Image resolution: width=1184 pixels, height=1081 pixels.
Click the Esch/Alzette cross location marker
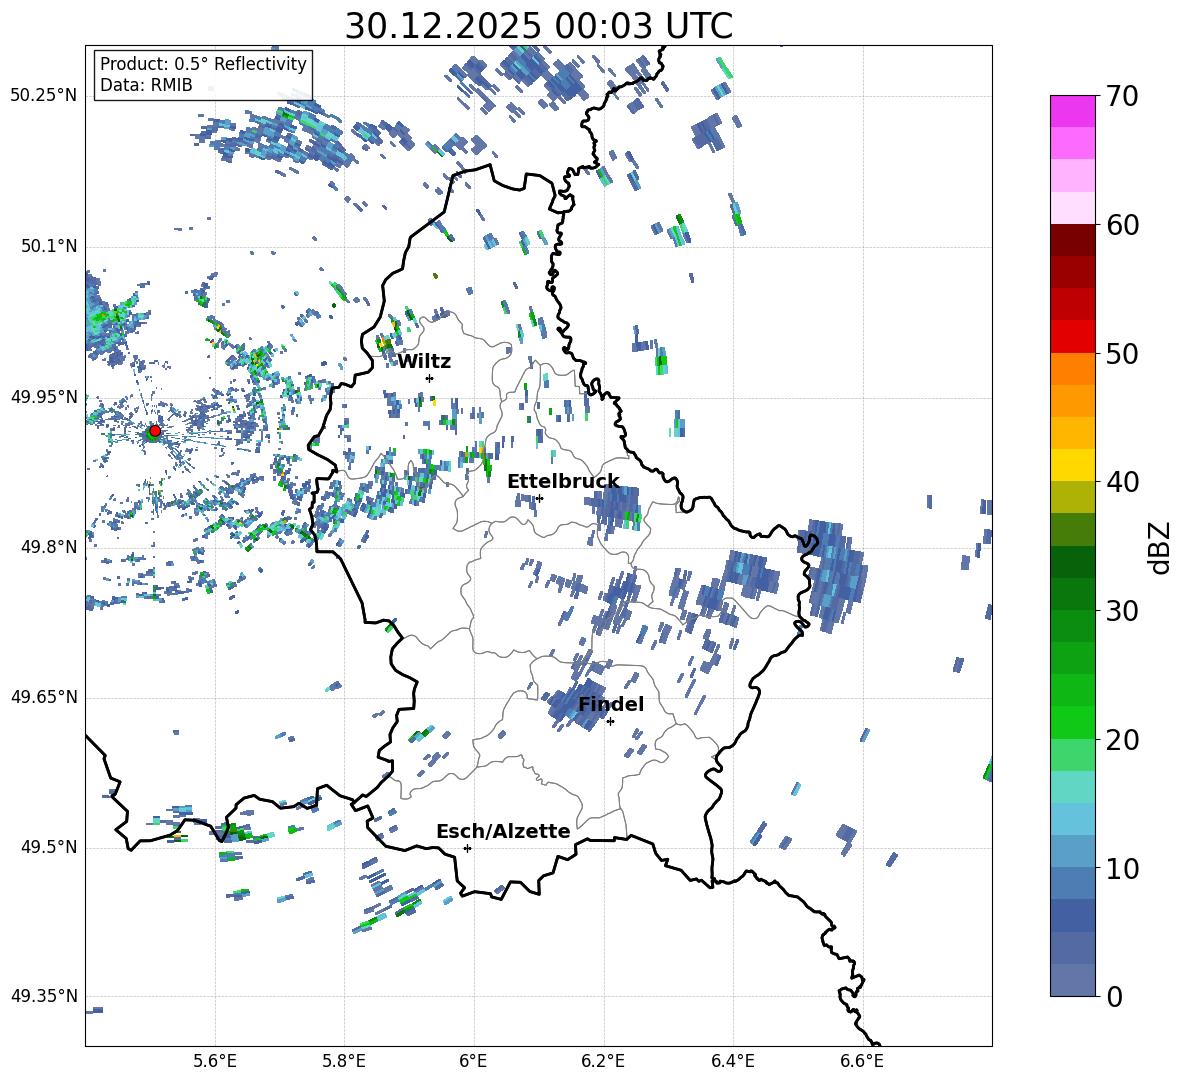coord(467,848)
